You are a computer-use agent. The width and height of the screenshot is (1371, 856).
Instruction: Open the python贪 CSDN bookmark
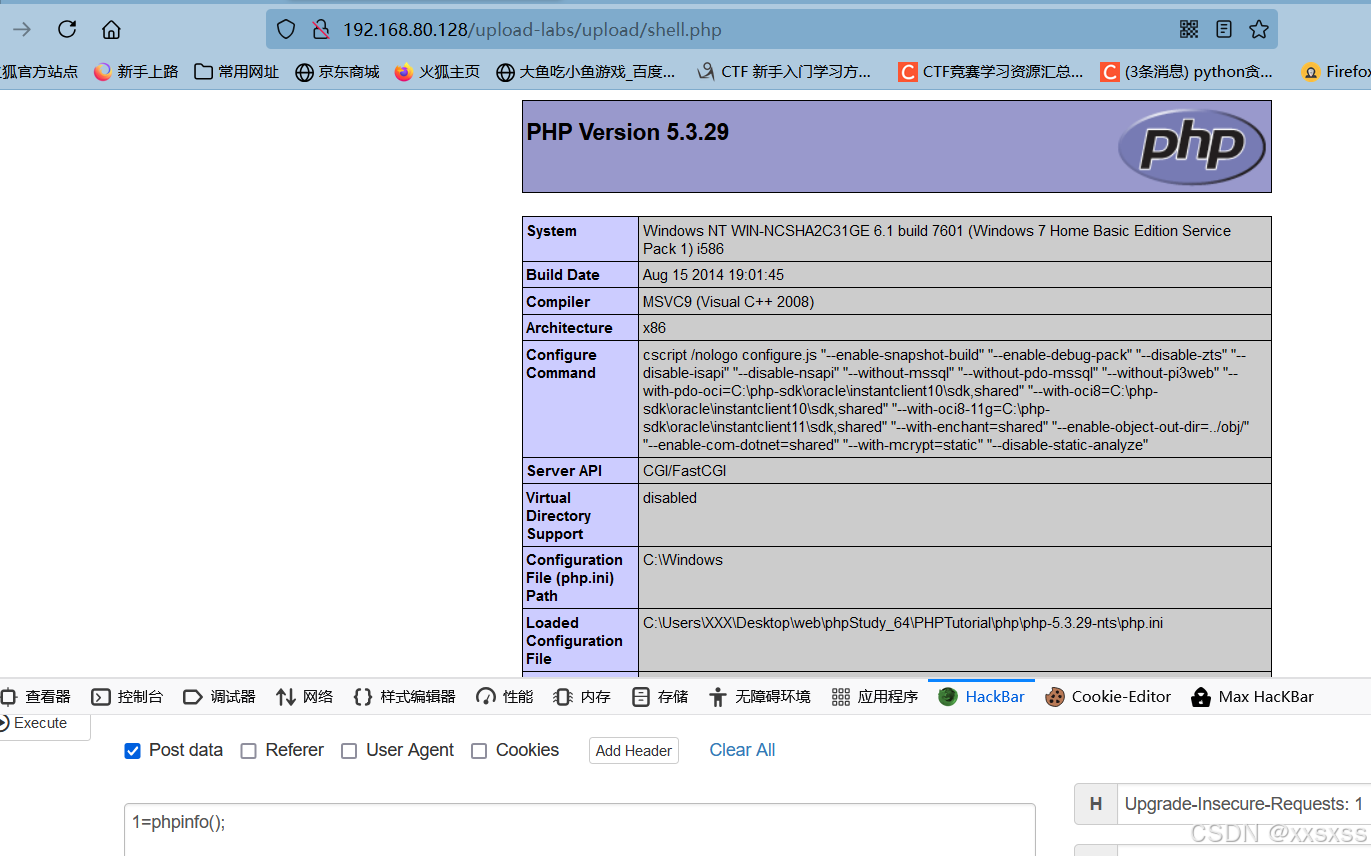[1187, 72]
